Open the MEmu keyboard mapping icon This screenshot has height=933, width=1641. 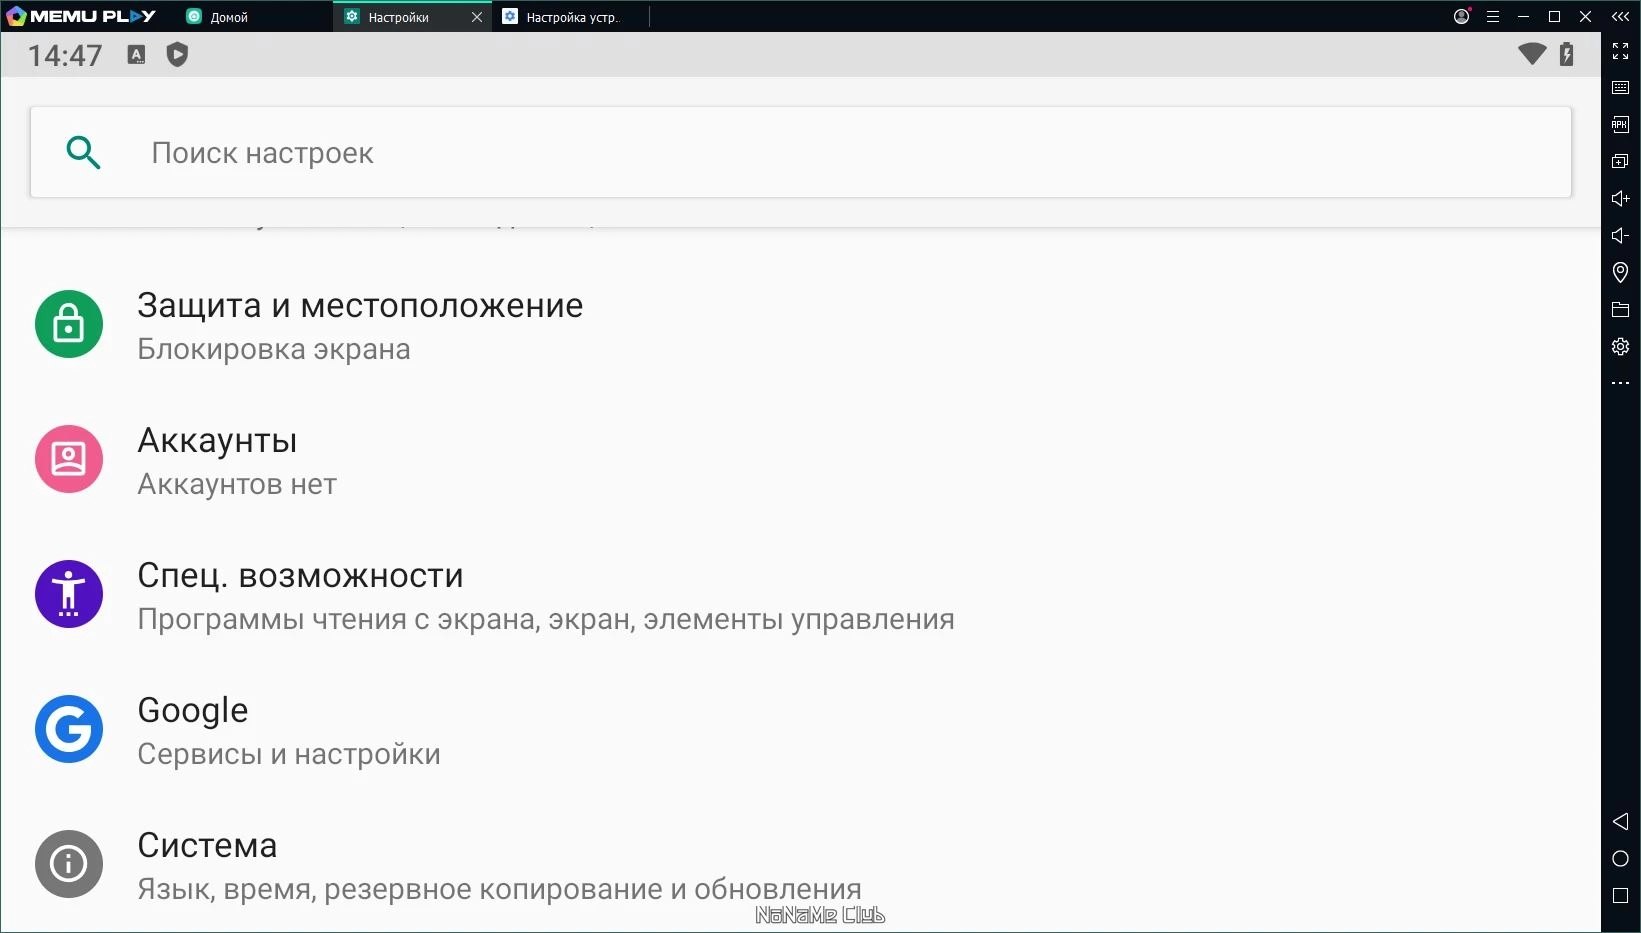1621,88
